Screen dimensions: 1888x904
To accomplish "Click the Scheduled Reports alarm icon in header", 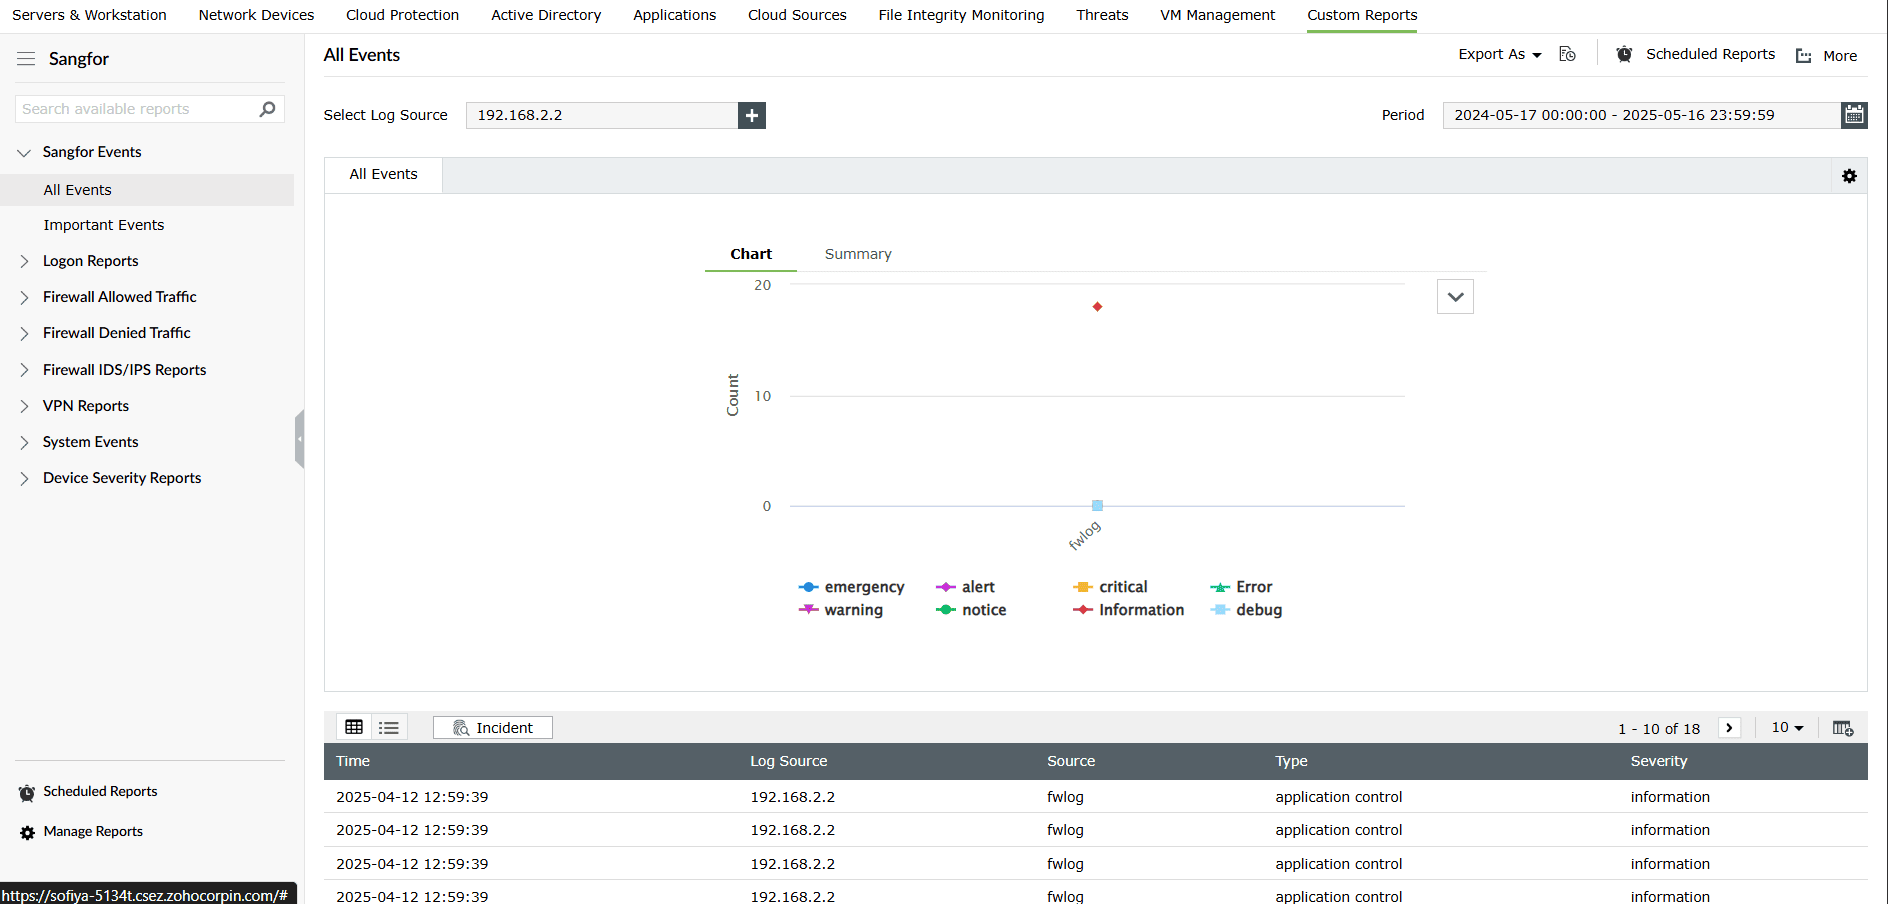I will (x=1624, y=54).
